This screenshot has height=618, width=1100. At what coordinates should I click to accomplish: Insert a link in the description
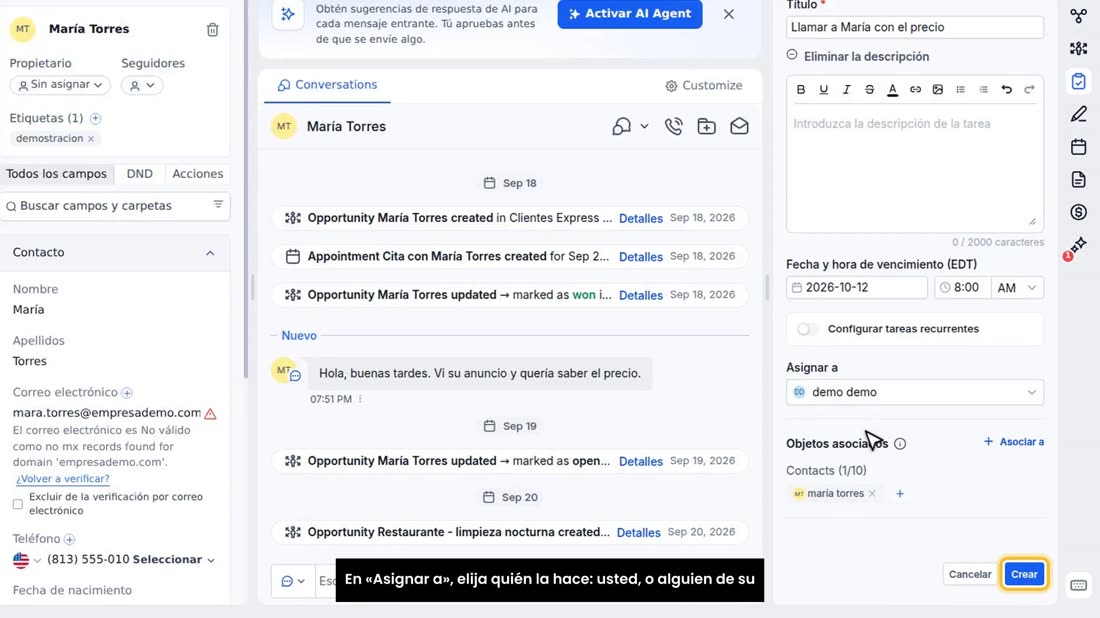coord(915,90)
